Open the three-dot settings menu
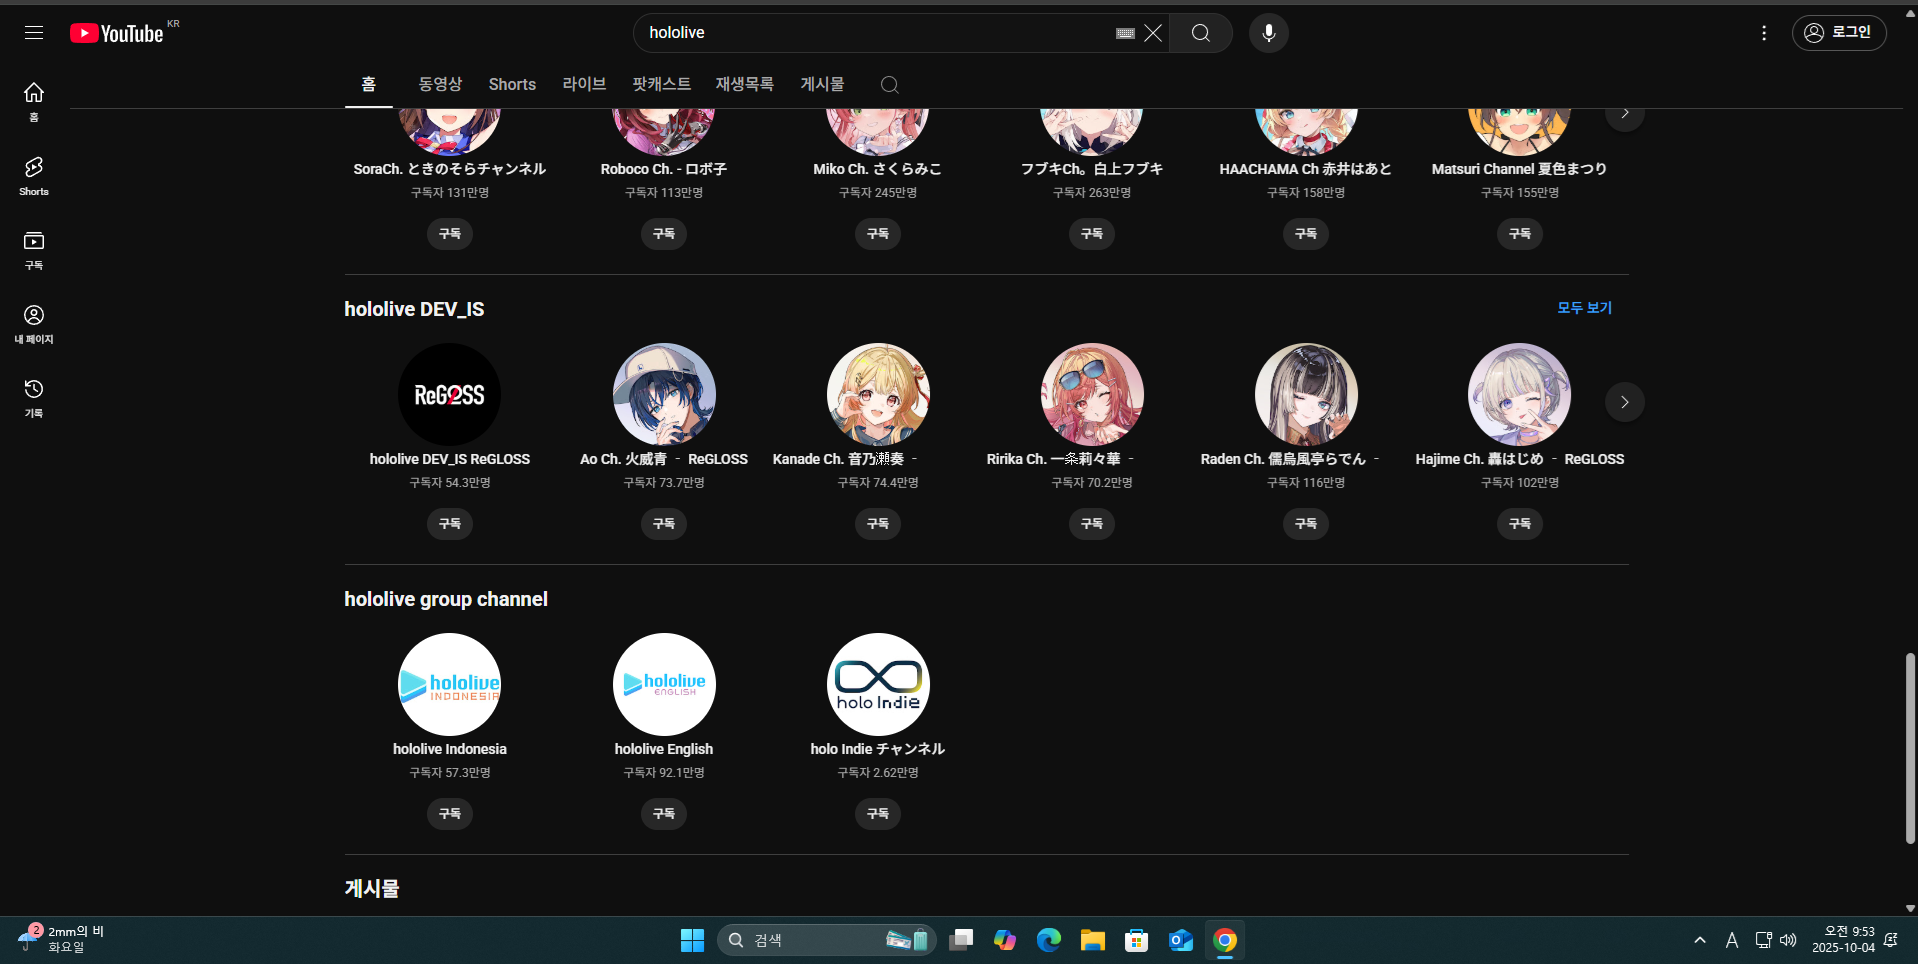Screen dimensions: 1918x964 (1763, 33)
